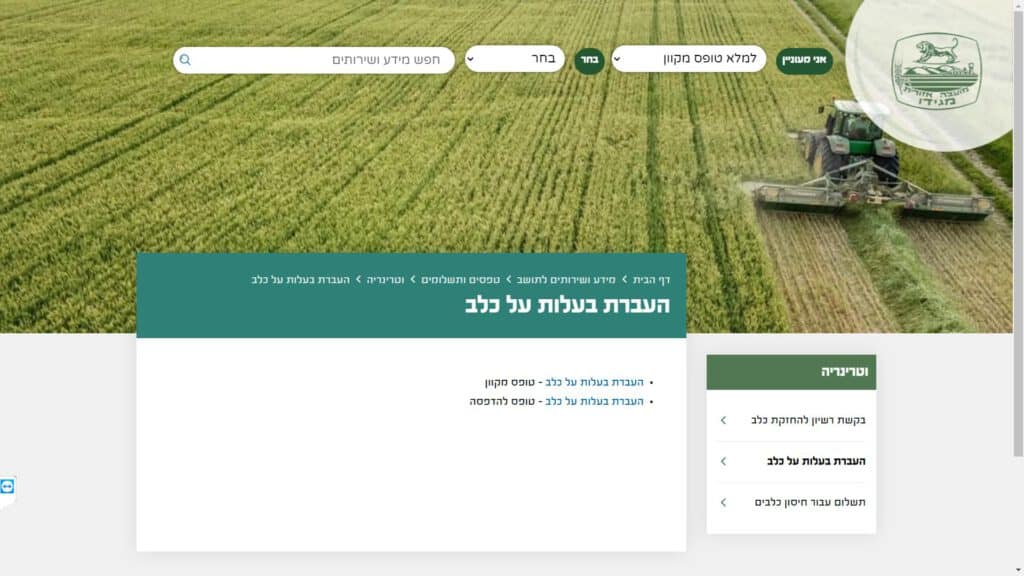
Task: Click the green בחר button
Action: click(x=589, y=60)
